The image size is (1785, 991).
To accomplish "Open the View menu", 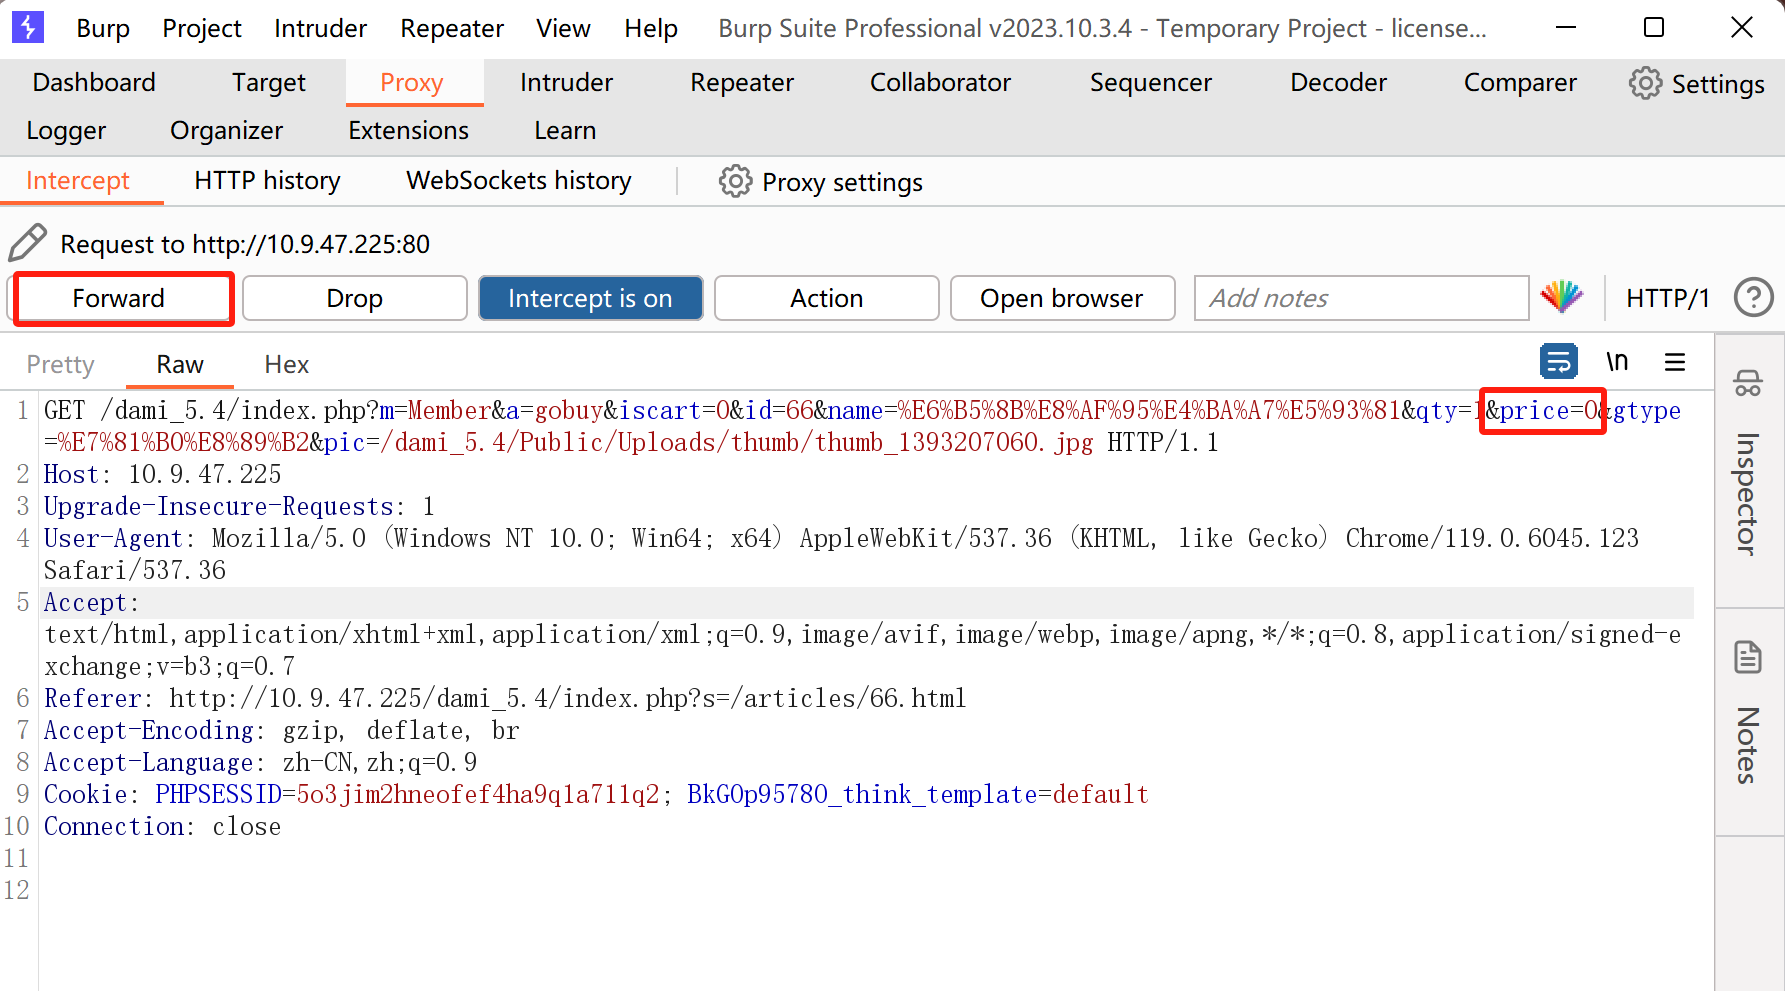I will coord(563,28).
